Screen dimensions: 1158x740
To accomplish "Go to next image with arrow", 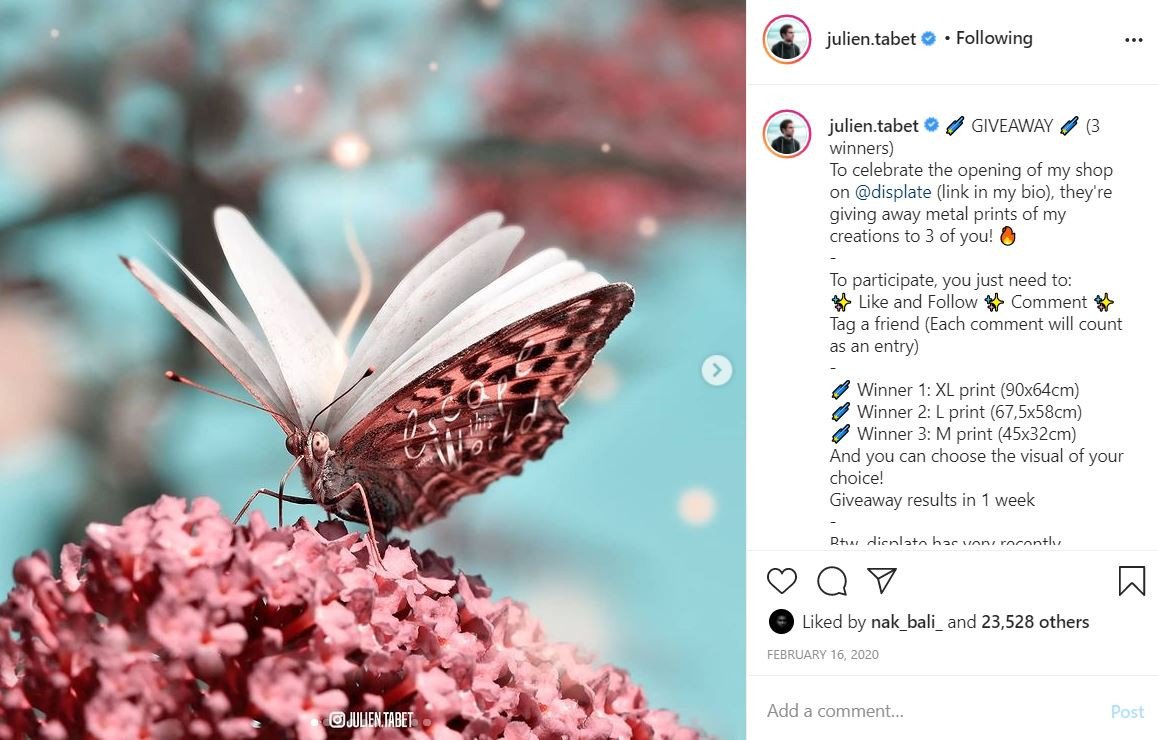I will click(716, 370).
